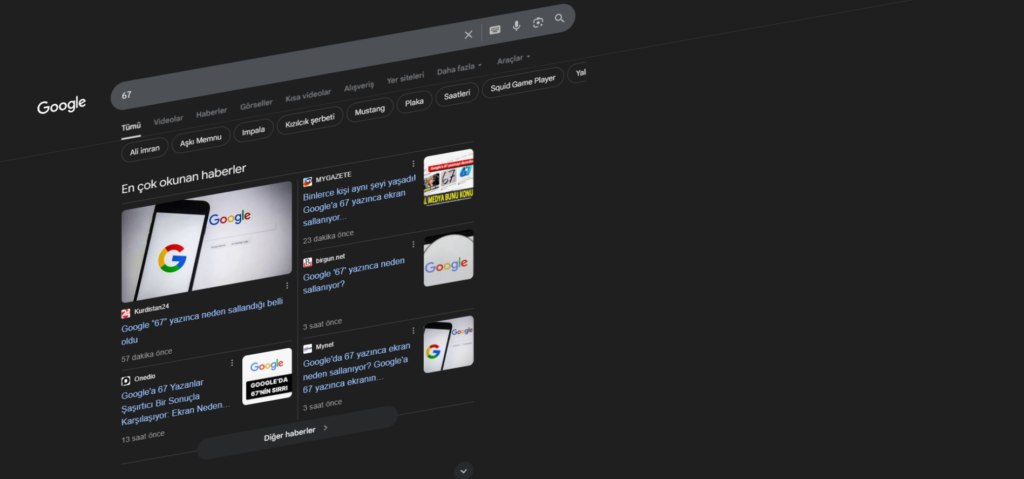
Task: Expand the Daha fazla dropdown
Action: [x=459, y=67]
